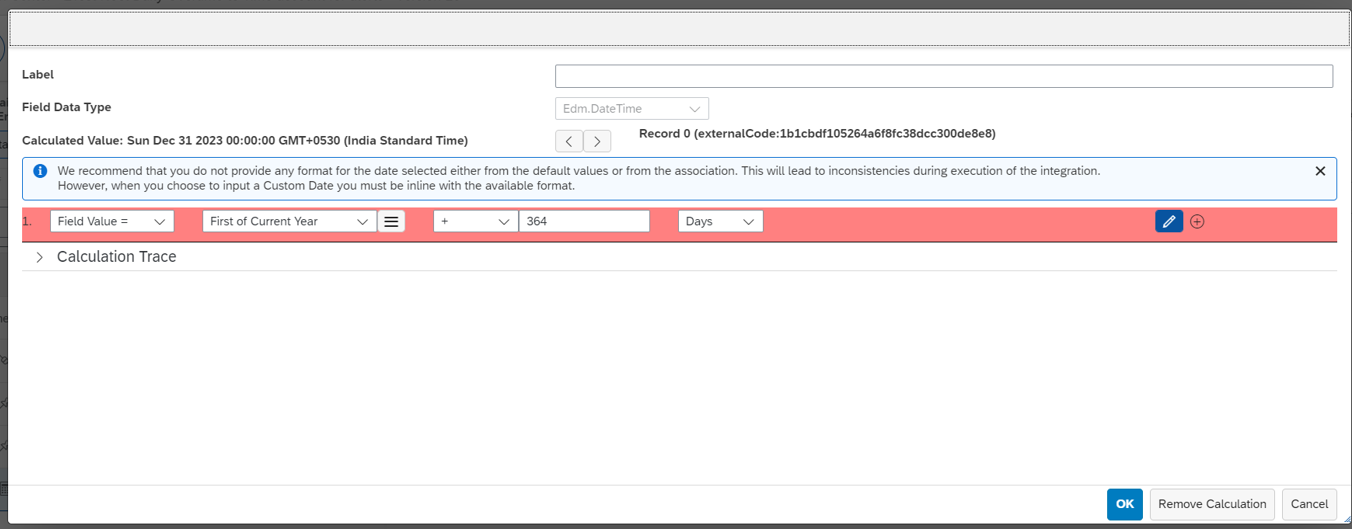Open the + operator dropdown
The height and width of the screenshot is (529, 1354).
(x=475, y=222)
